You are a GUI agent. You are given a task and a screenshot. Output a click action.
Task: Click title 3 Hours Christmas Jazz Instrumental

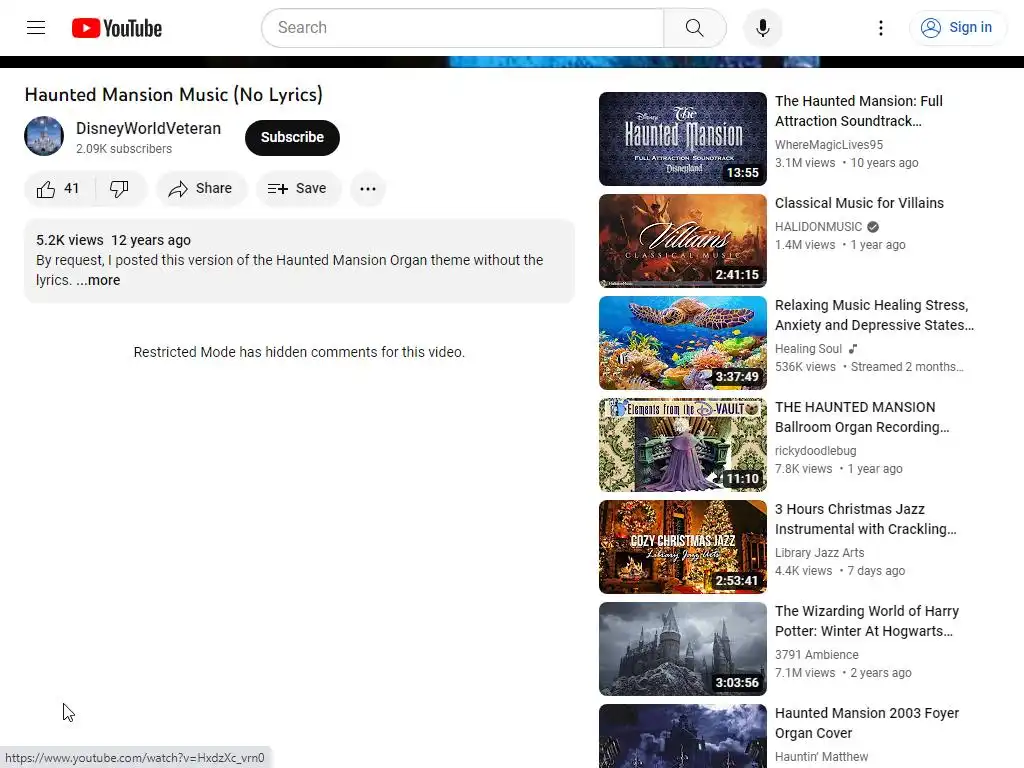point(865,519)
